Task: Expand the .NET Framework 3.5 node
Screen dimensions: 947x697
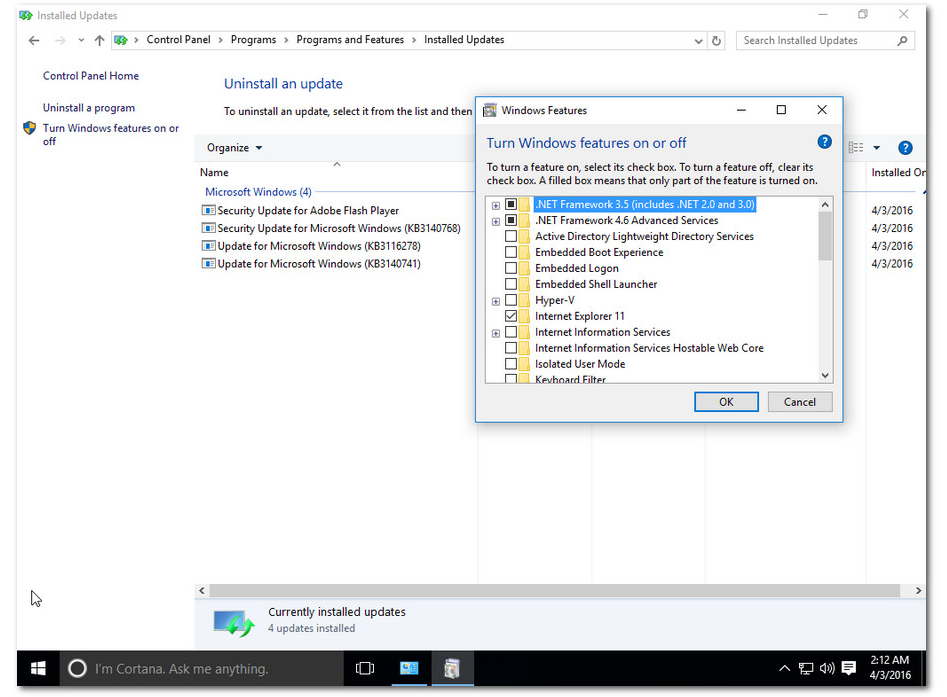Action: click(x=496, y=206)
